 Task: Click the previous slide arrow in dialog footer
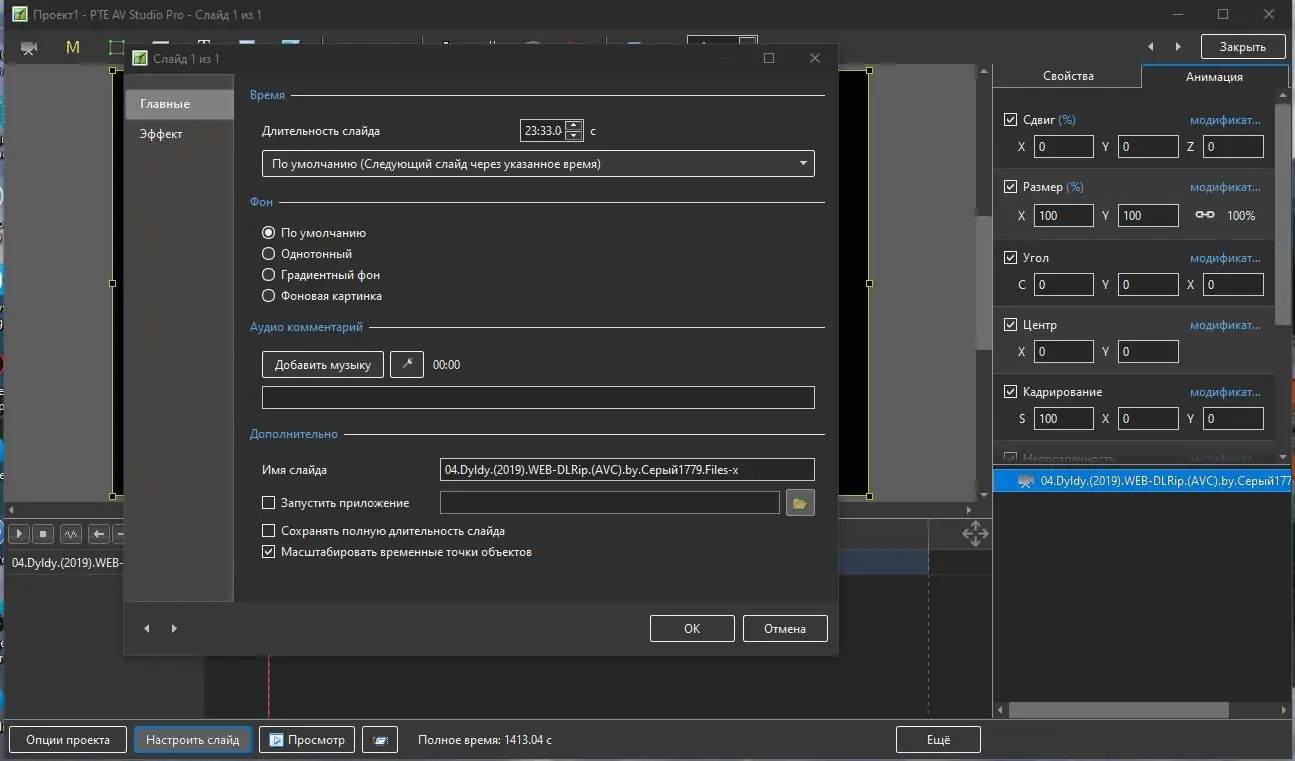147,628
